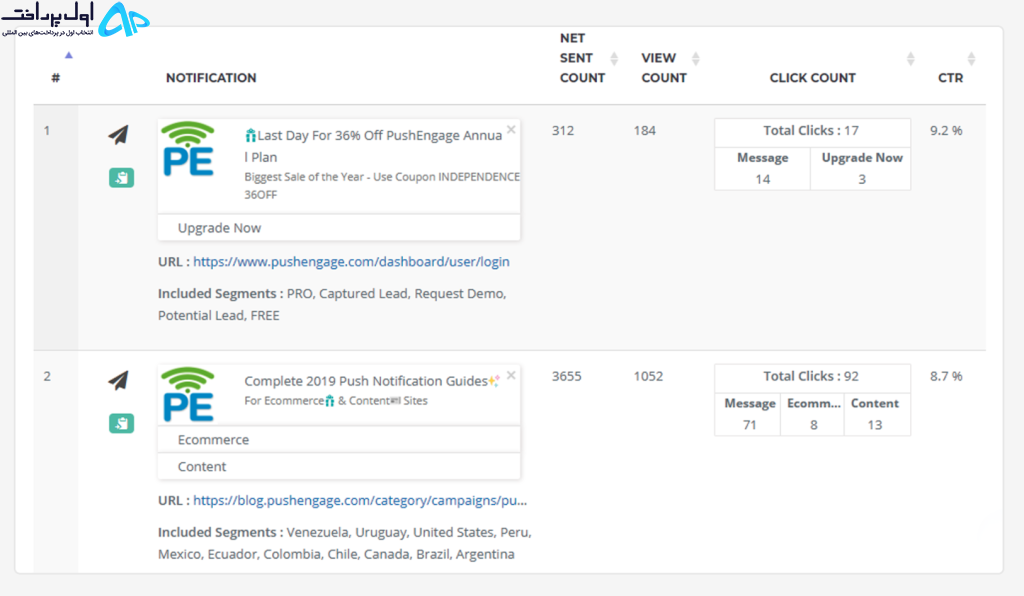Viewport: 1024px width, 596px height.
Task: Close the Last Day 36% Off notification preview
Action: (x=511, y=129)
